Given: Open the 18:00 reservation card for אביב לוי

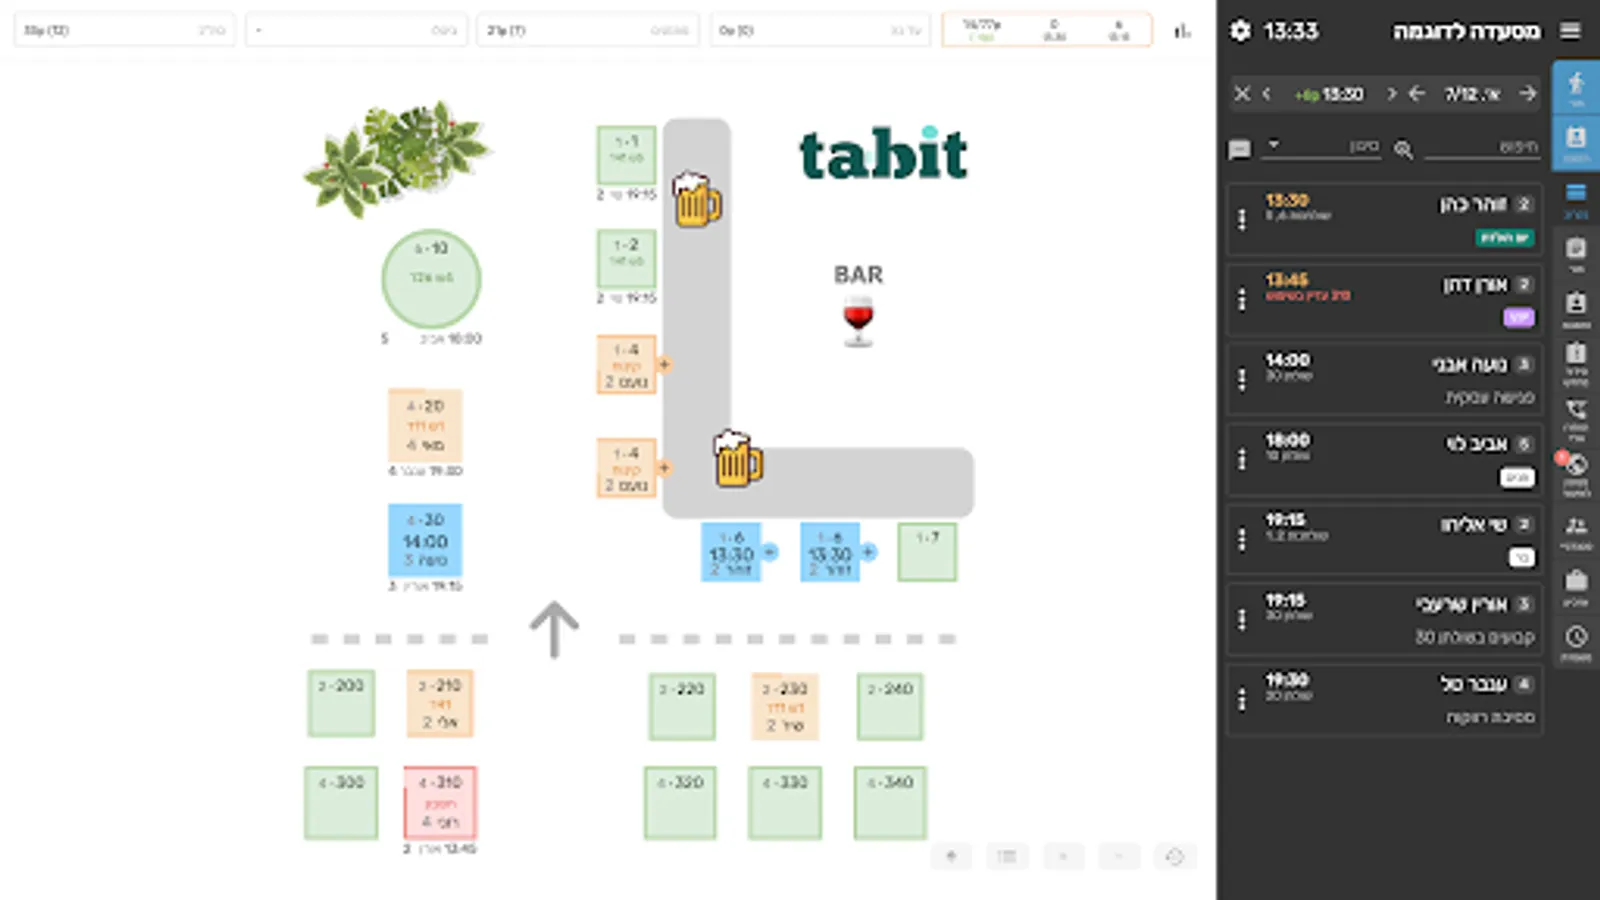Looking at the screenshot, I should 1383,458.
